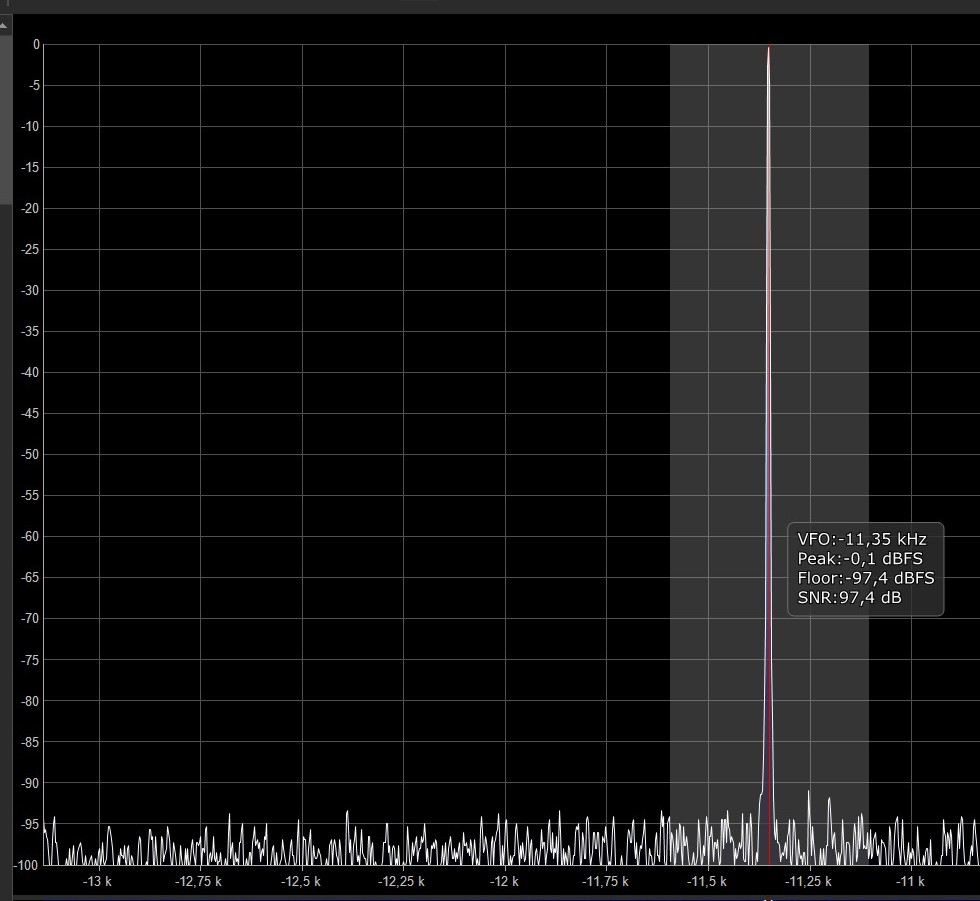The image size is (980, 901).
Task: Click the -50 dB axis label
Action: click(x=30, y=455)
